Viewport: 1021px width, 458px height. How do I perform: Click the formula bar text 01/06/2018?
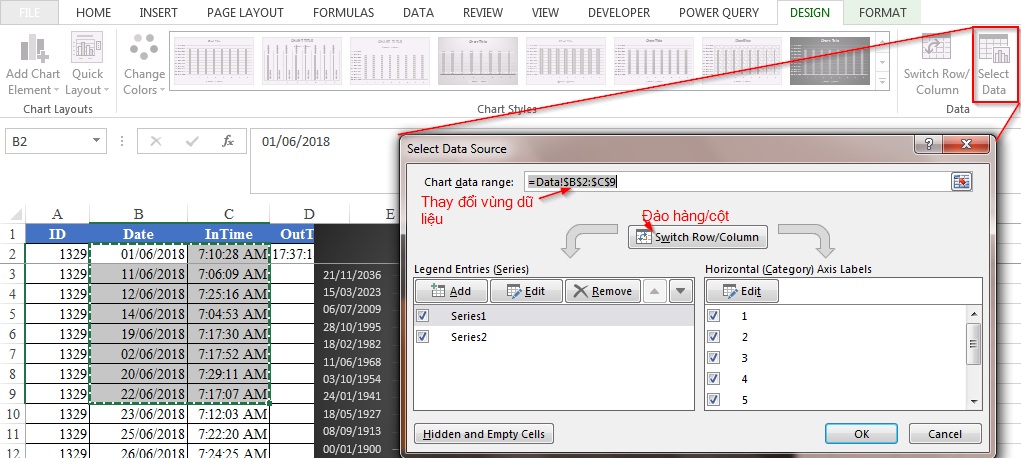[296, 141]
